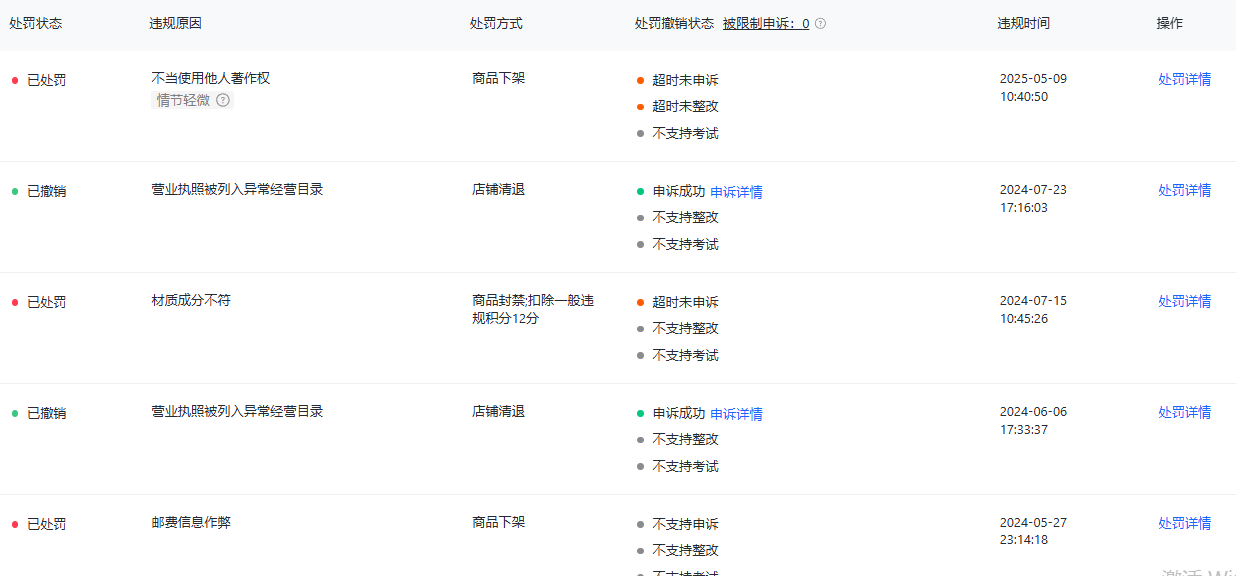Select the 材质成分不符 violation reason
Viewport: 1236px width, 576px height.
pos(191,300)
